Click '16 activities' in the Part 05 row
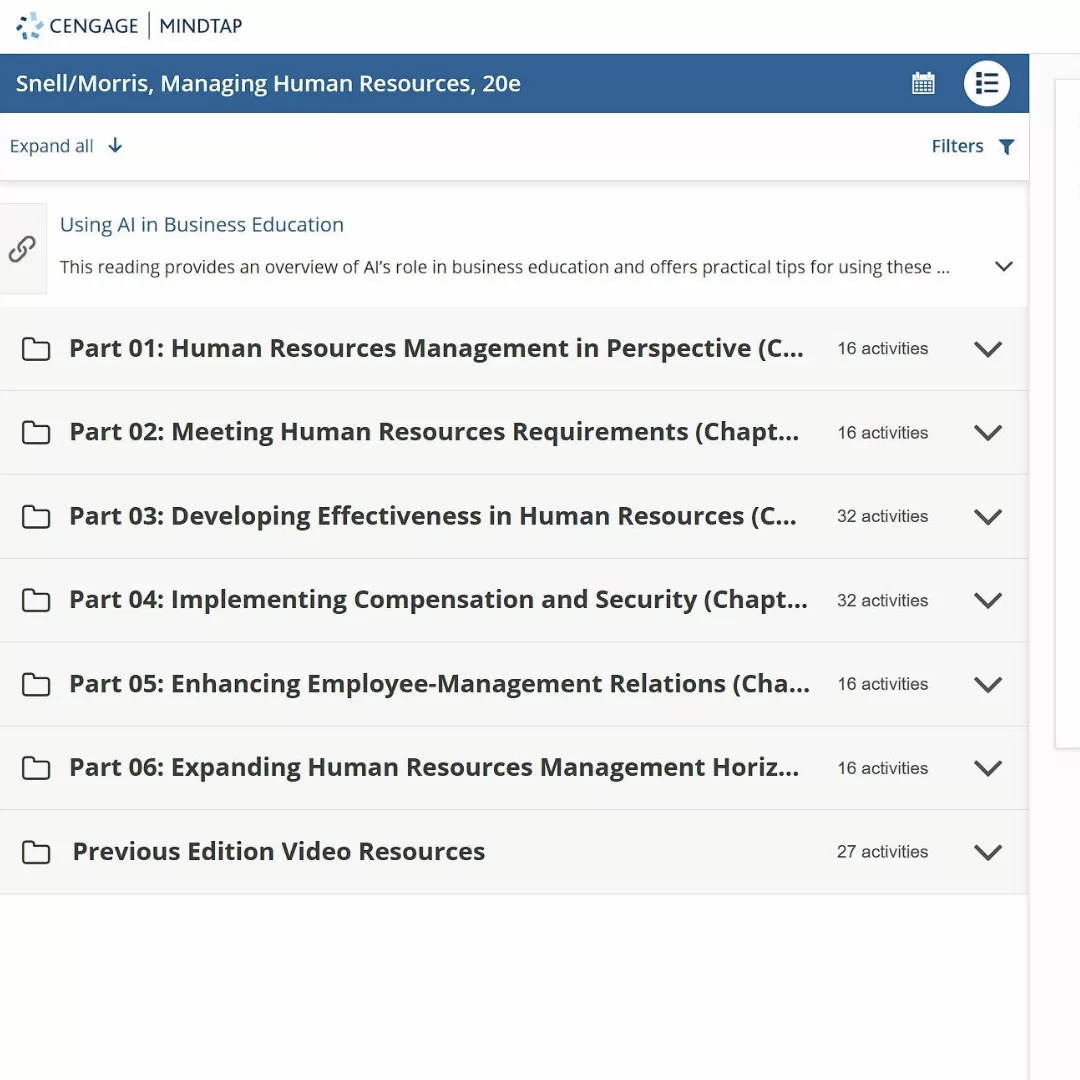1080x1080 pixels. 882,684
